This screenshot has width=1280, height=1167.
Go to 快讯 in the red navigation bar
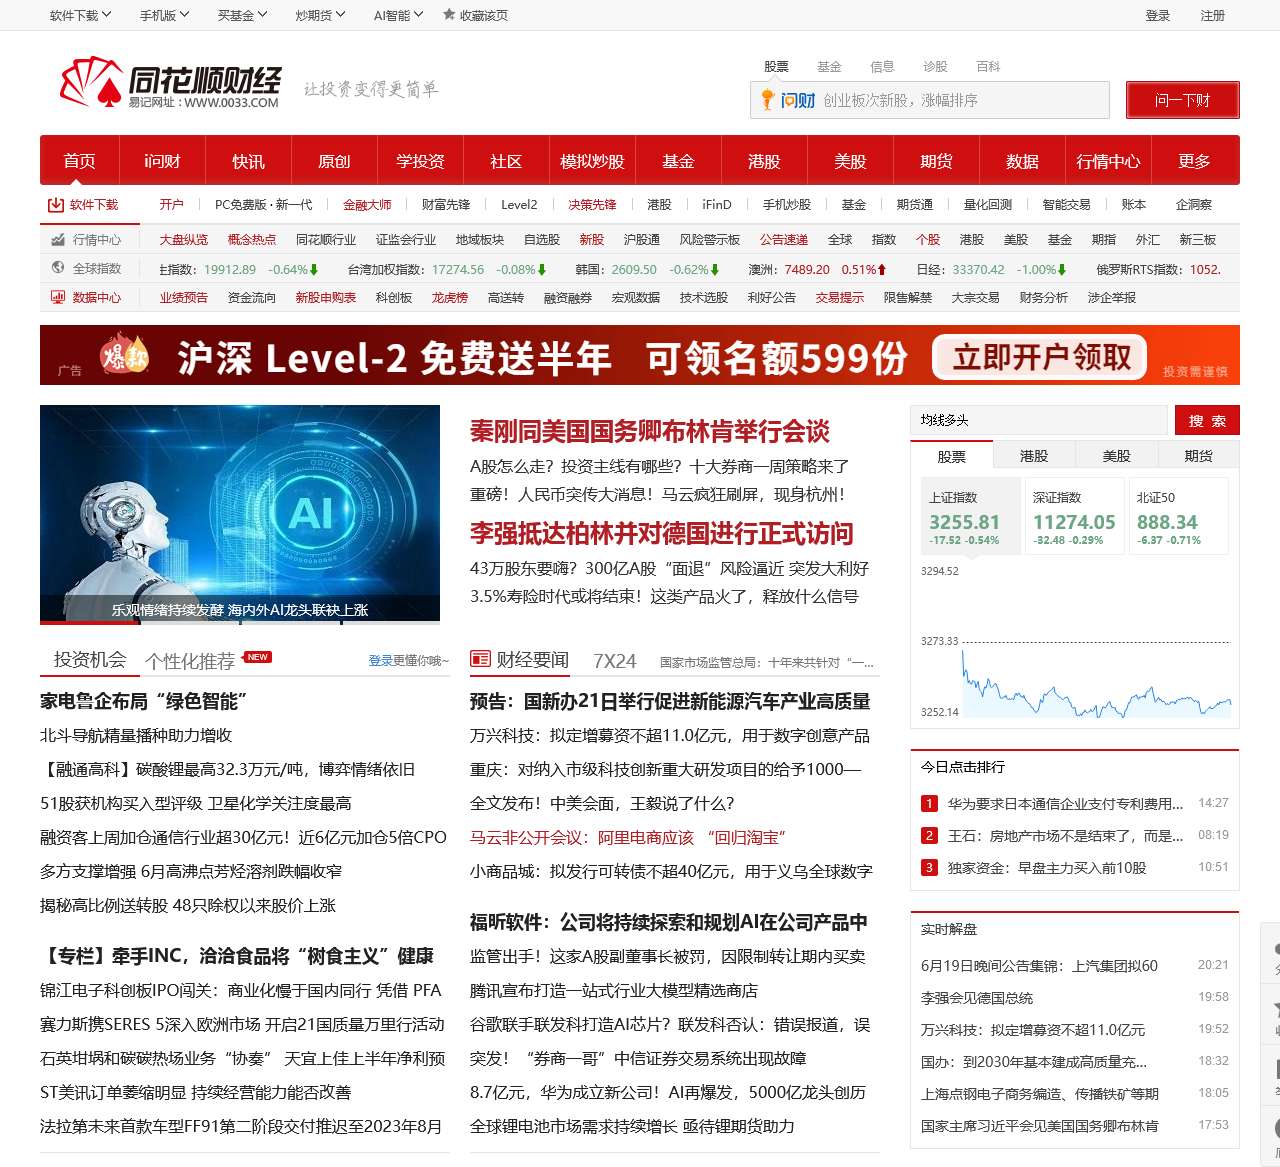tap(248, 161)
